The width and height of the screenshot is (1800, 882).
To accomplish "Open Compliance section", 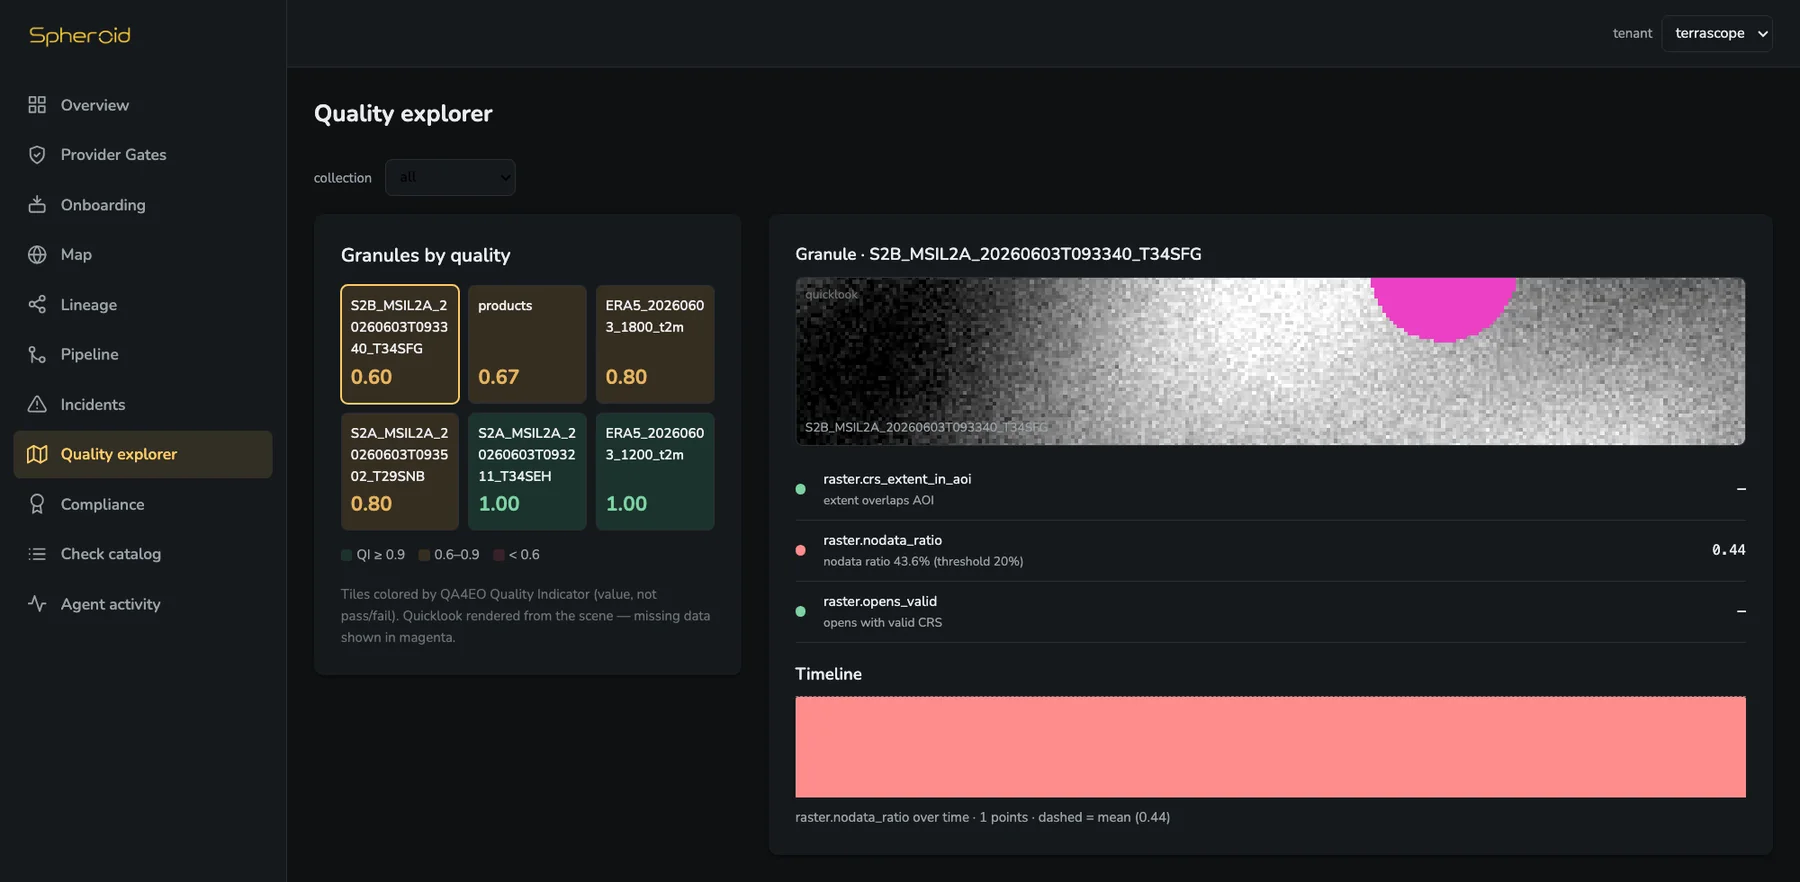I will pyautogui.click(x=143, y=504).
